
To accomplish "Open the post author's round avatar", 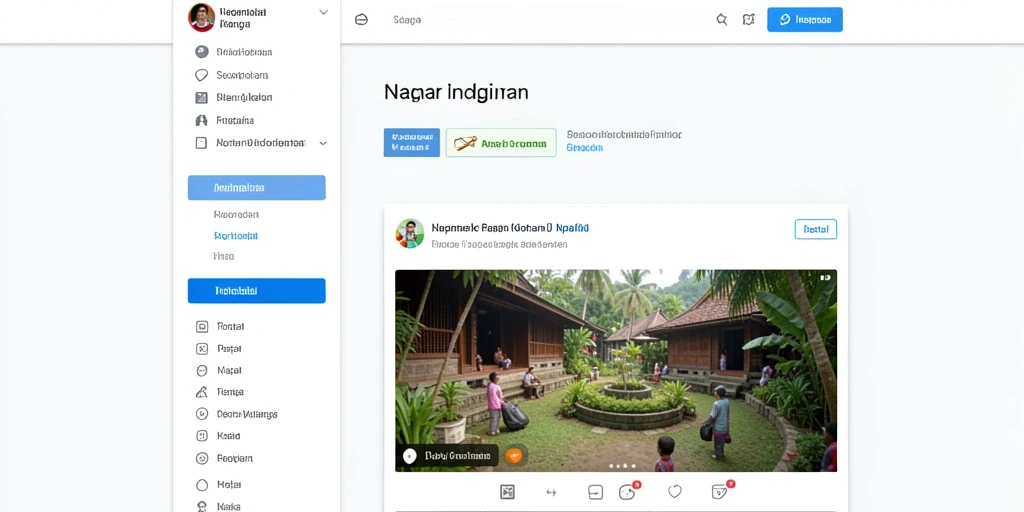I will 410,233.
